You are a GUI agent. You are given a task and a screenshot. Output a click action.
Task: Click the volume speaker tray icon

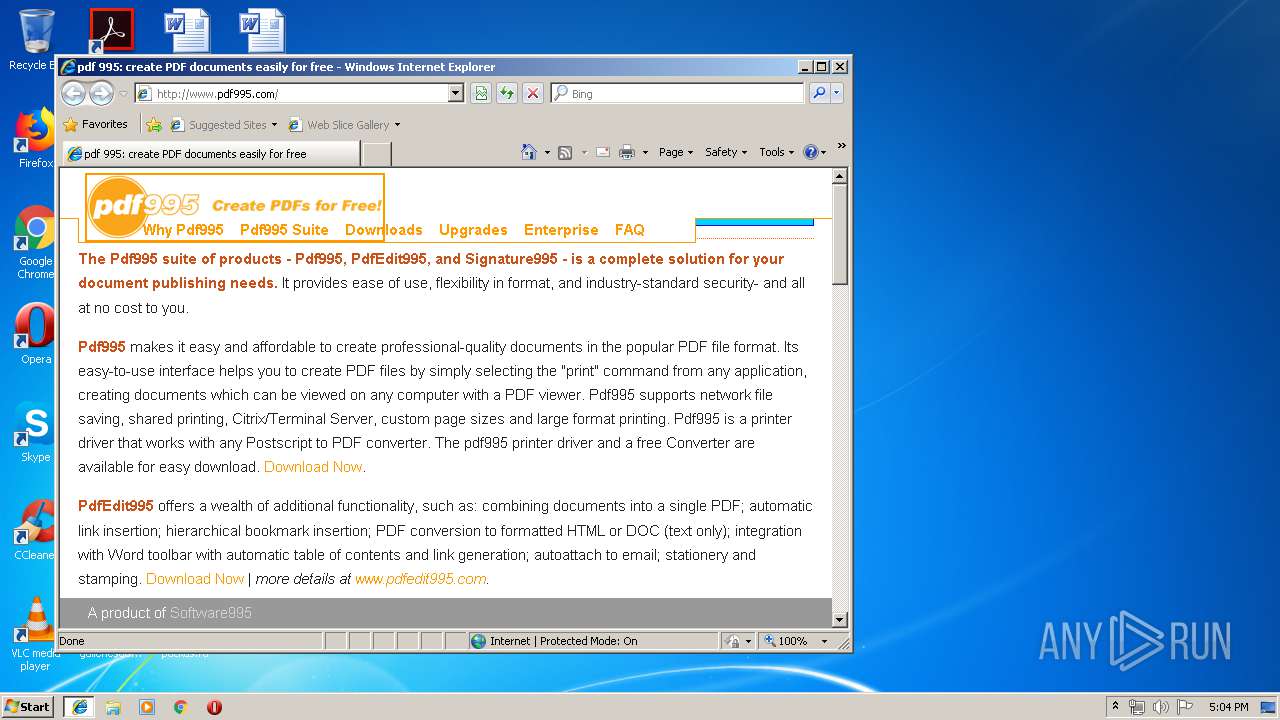[1161, 707]
